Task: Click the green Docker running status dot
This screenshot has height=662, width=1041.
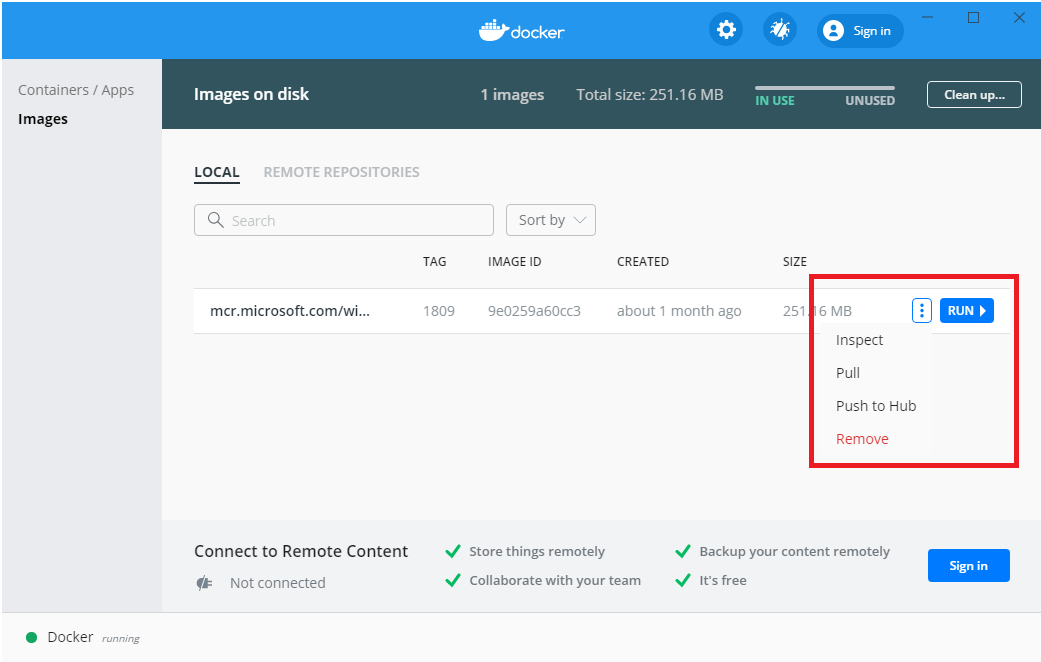Action: pyautogui.click(x=31, y=637)
